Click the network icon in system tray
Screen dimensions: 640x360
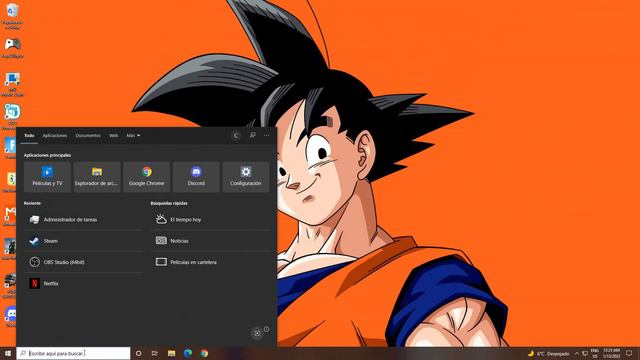(585, 353)
